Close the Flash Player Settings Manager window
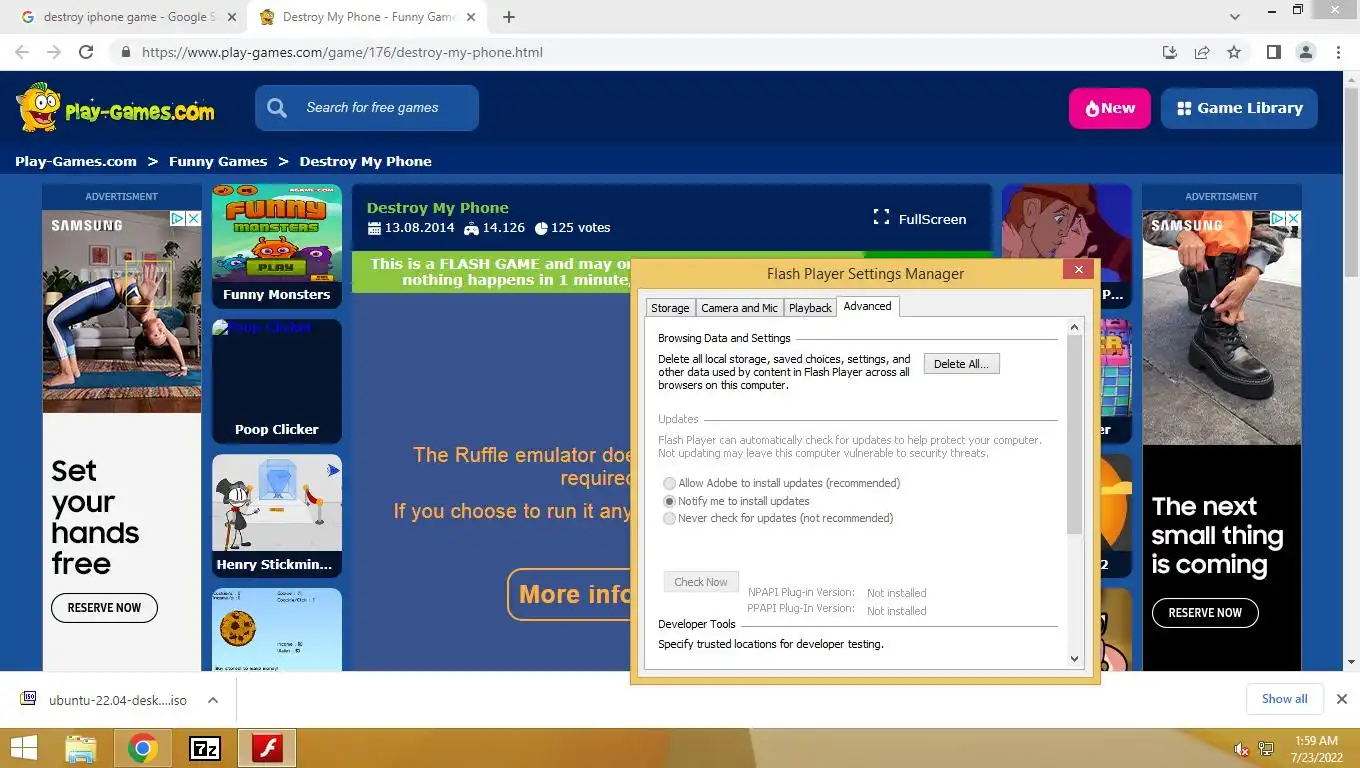 1078,269
